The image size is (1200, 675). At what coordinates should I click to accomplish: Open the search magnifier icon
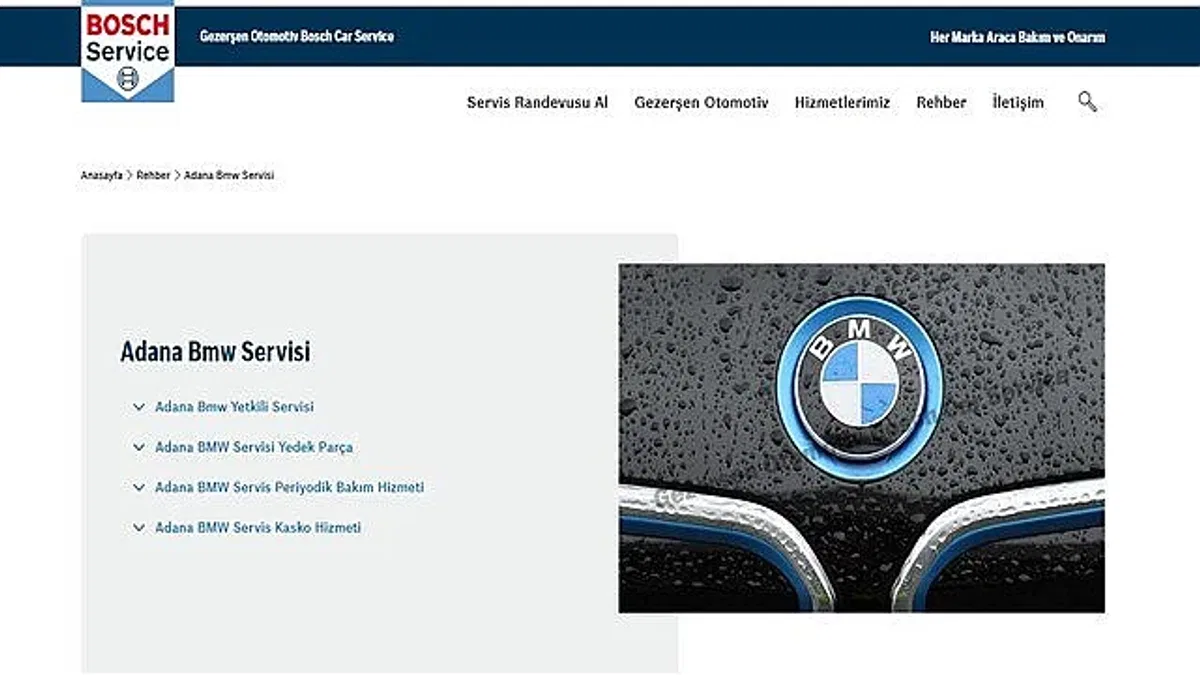click(x=1087, y=101)
